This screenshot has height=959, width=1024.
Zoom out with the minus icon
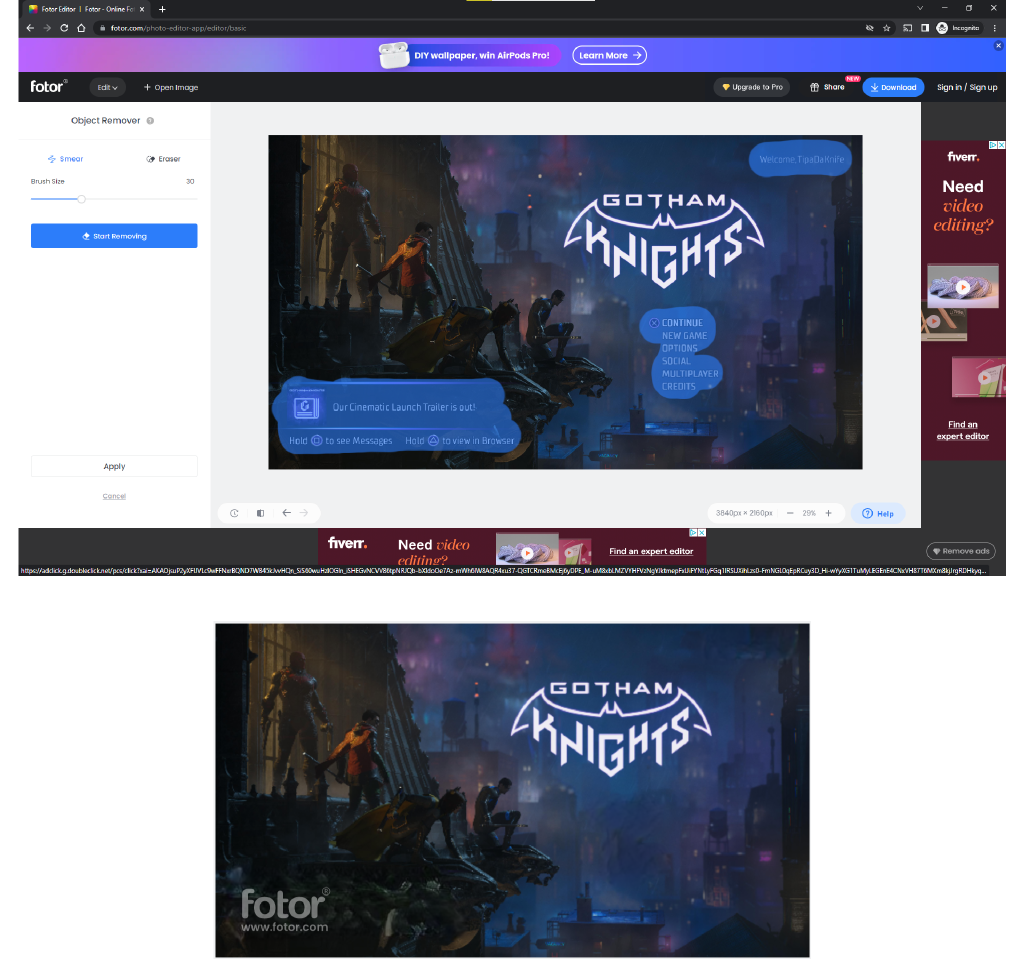790,513
